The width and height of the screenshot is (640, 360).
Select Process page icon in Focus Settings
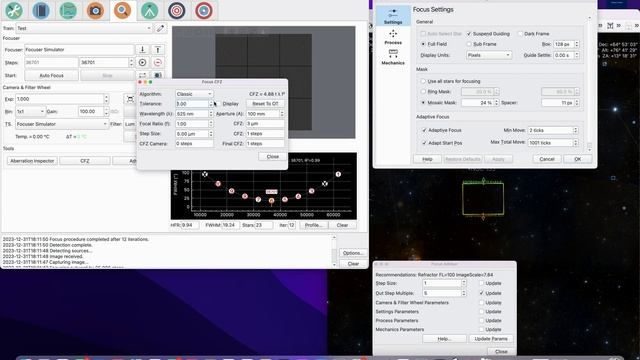click(393, 37)
